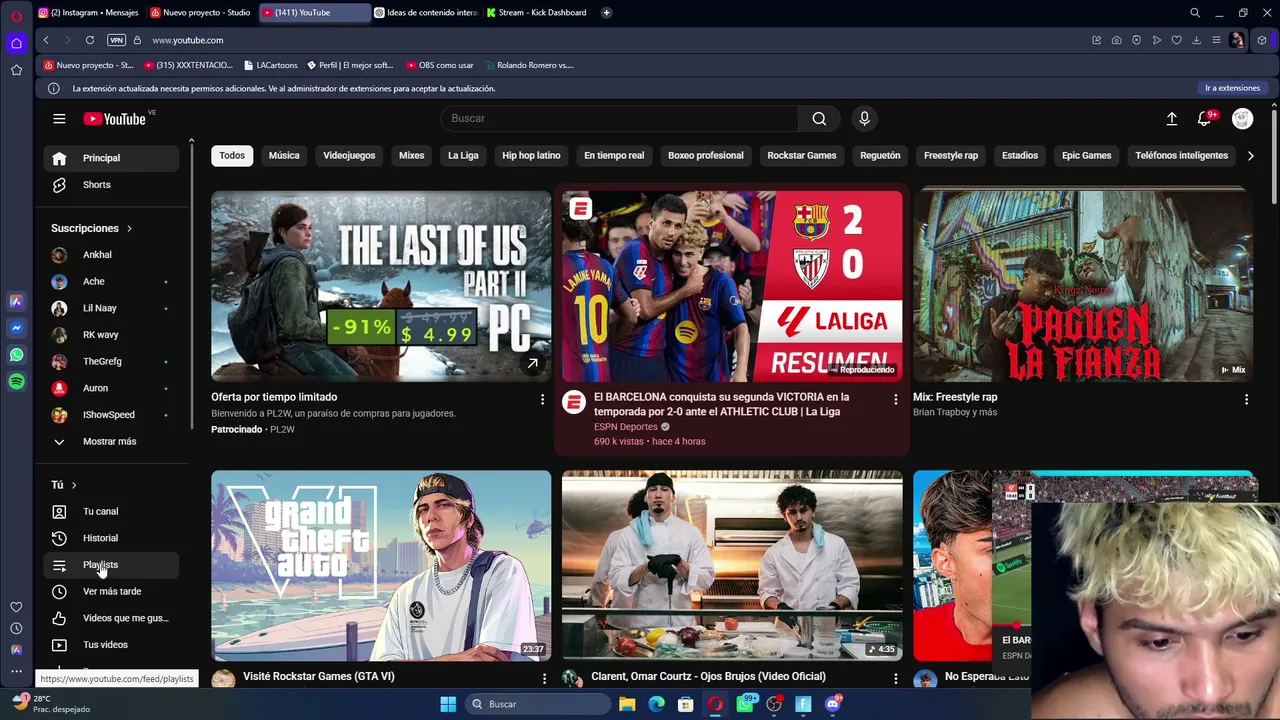The height and width of the screenshot is (720, 1280).
Task: Switch to the Nuevo proyecto - Studio tab
Action: click(201, 13)
